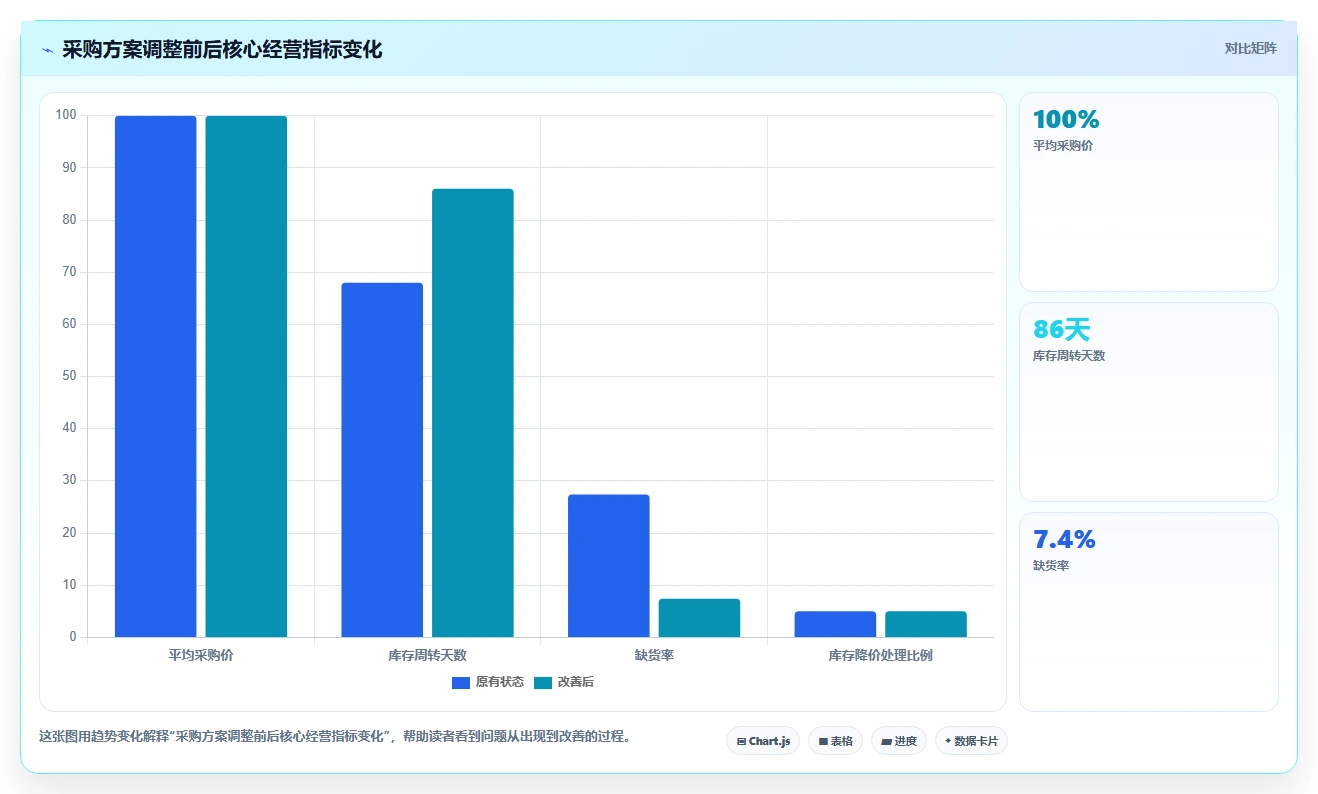Viewport: 1318px width, 794px height.
Task: Click the 数据卡片 tag
Action: point(971,741)
